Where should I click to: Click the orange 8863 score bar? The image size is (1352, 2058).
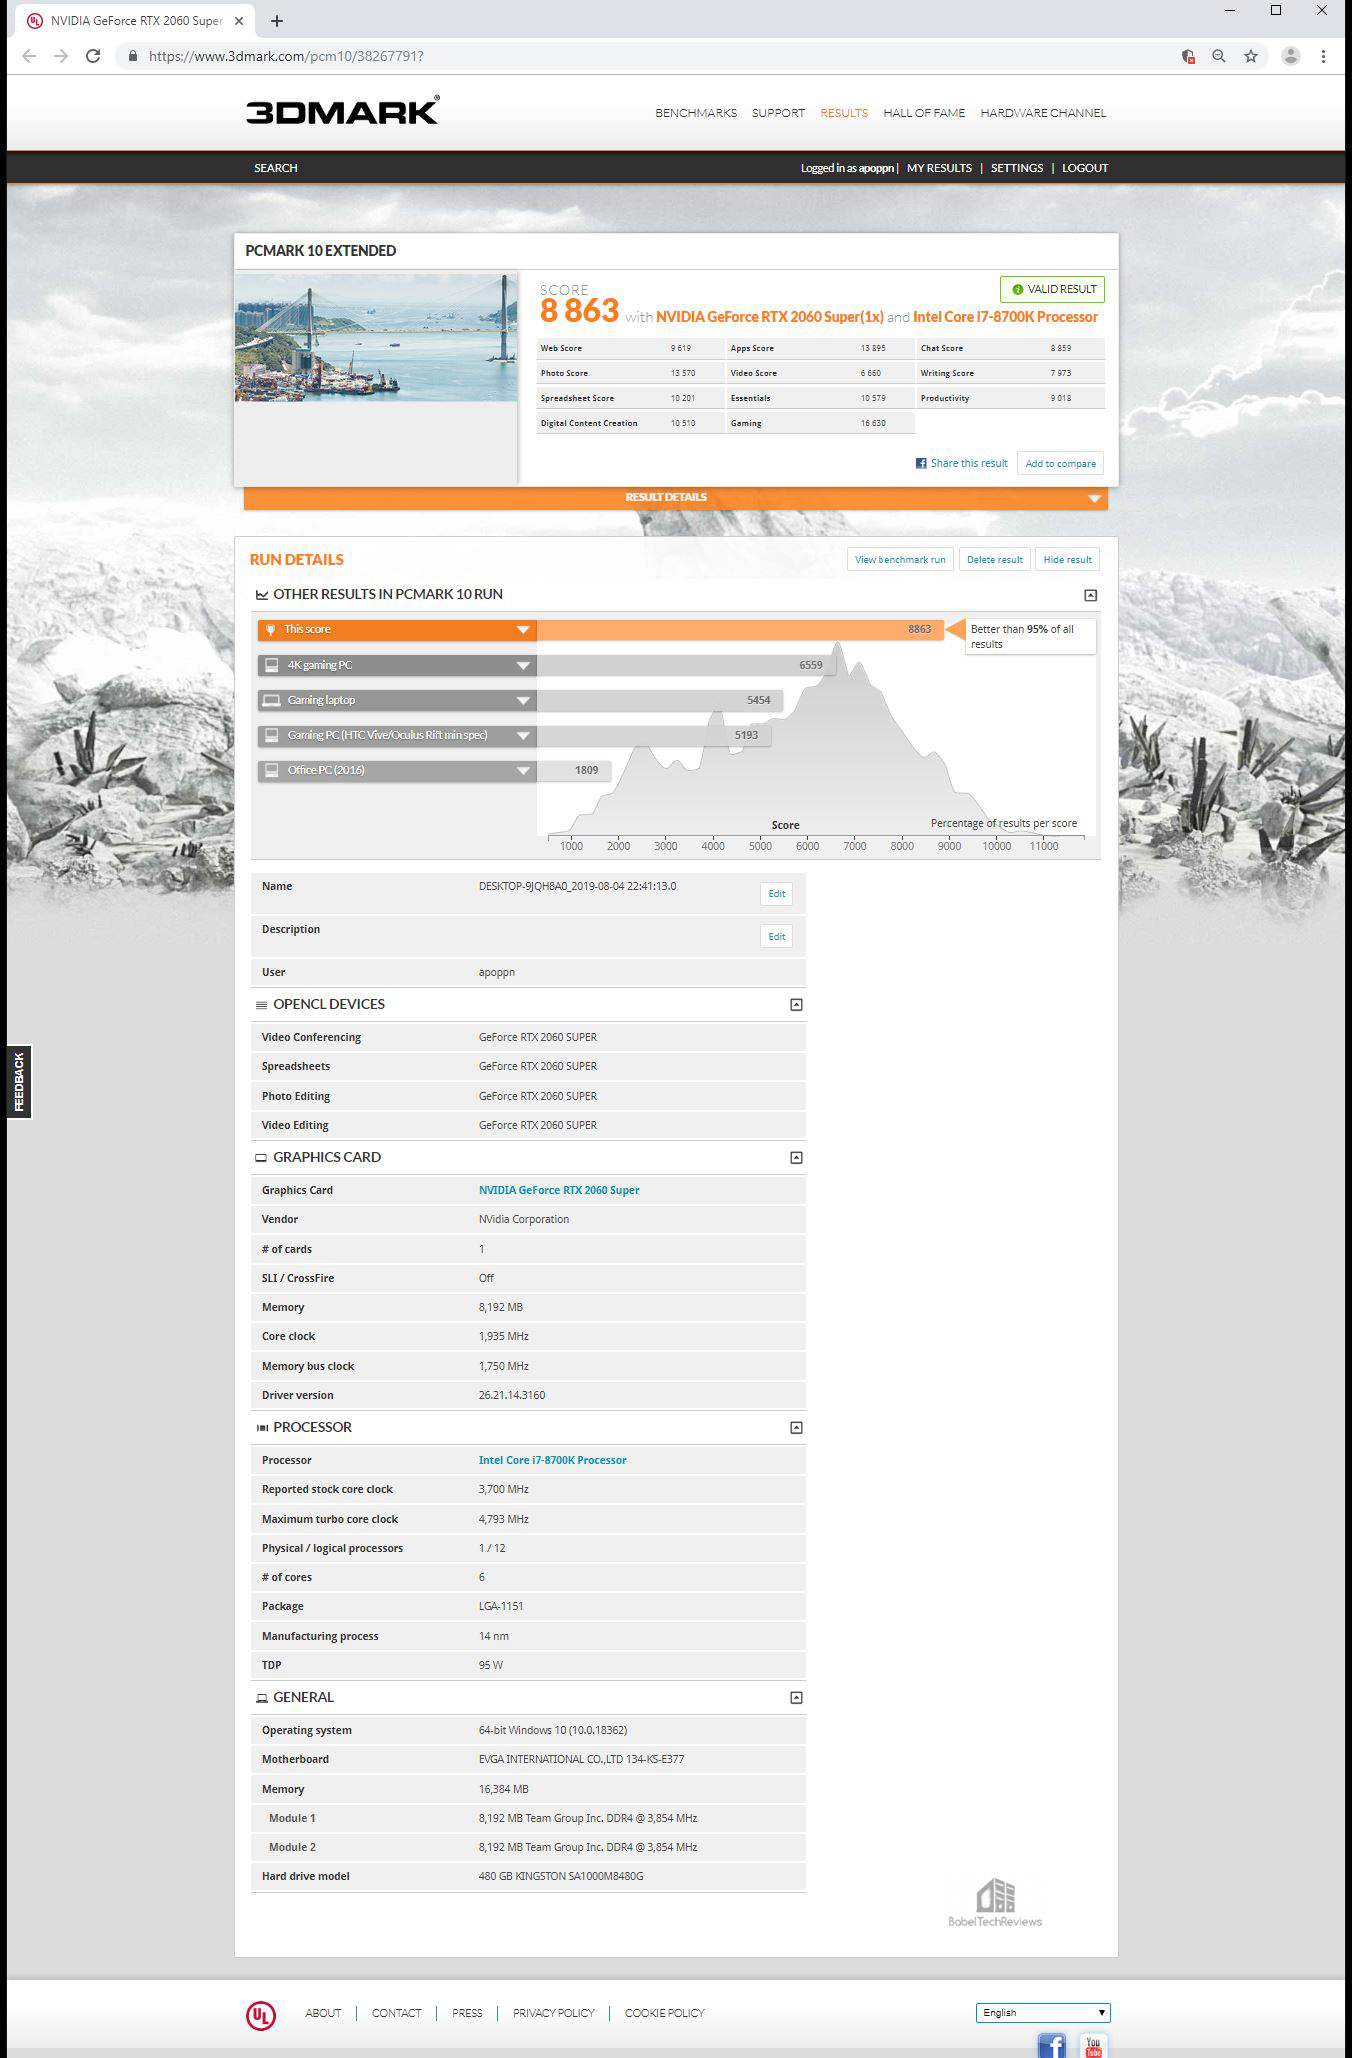click(740, 629)
